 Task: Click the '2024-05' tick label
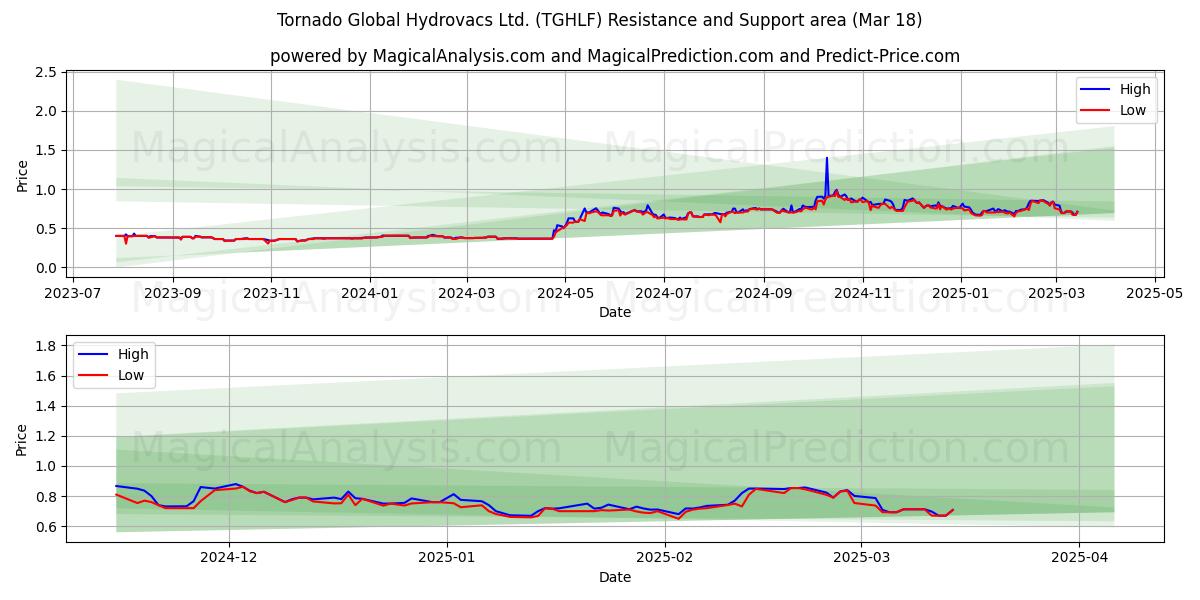click(x=565, y=293)
